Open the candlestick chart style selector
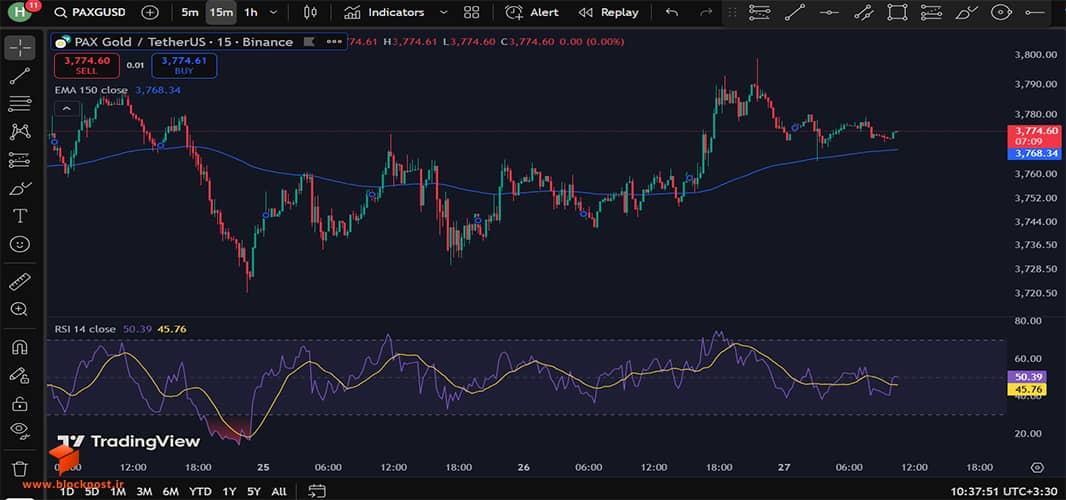The height and width of the screenshot is (500, 1066). [310, 12]
